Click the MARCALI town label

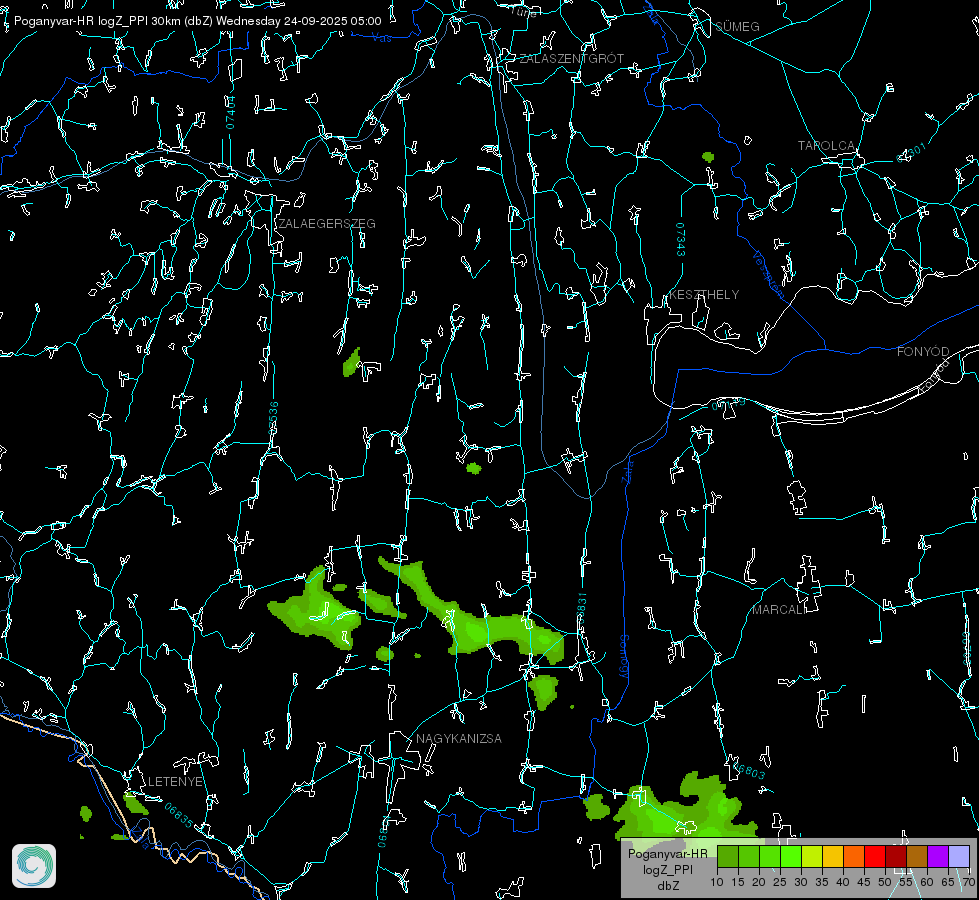coord(778,610)
